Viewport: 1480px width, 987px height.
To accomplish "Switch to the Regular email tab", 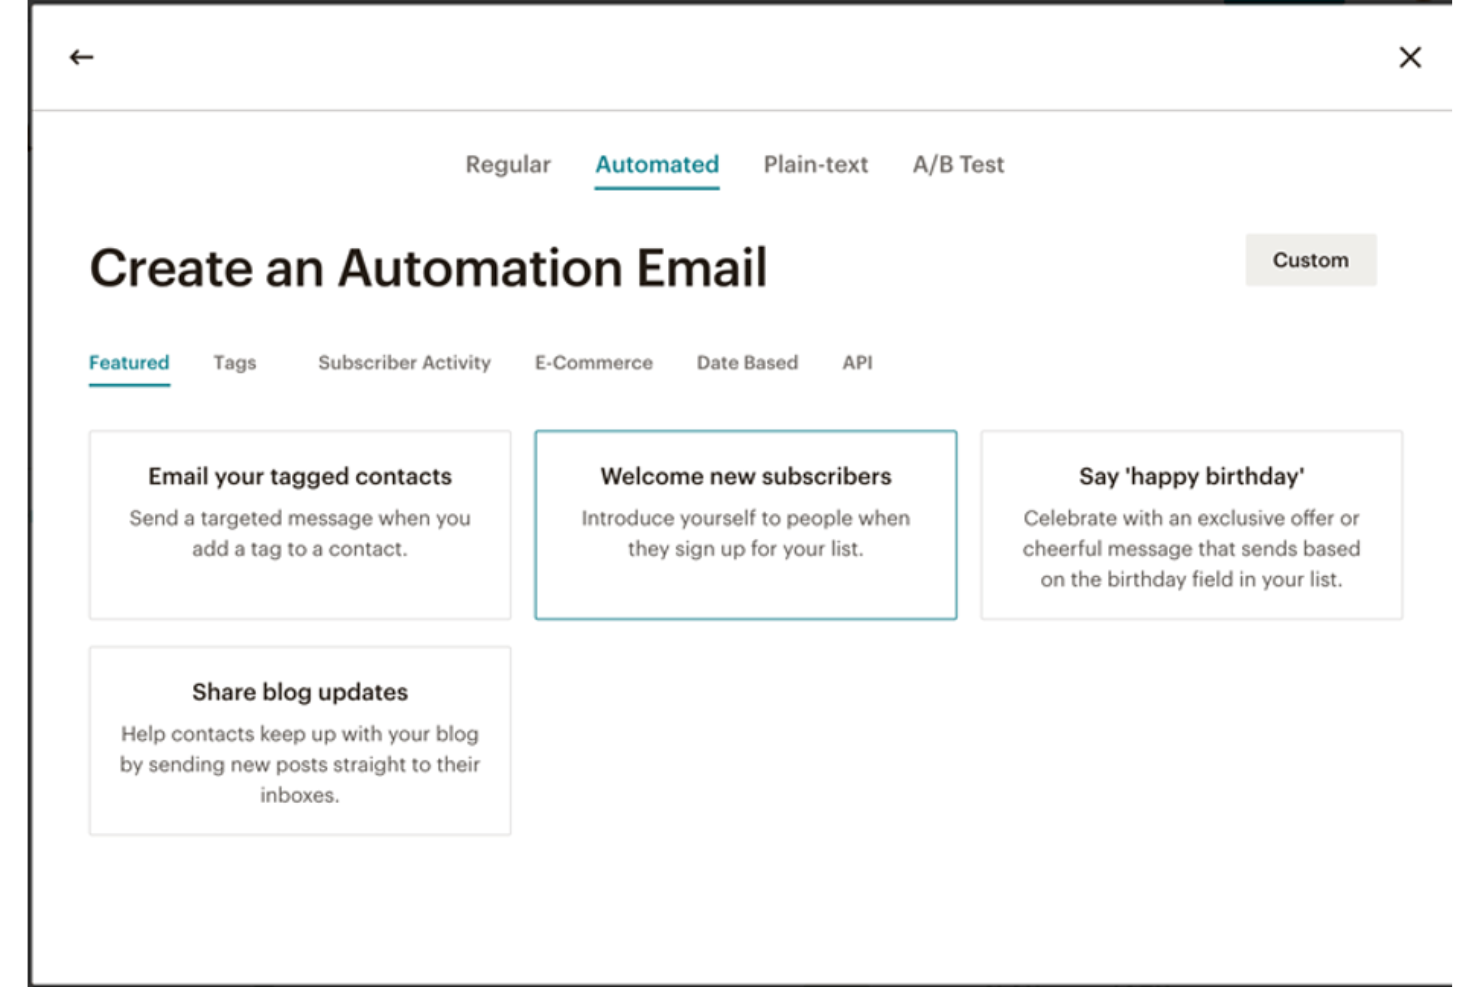I will tap(507, 164).
